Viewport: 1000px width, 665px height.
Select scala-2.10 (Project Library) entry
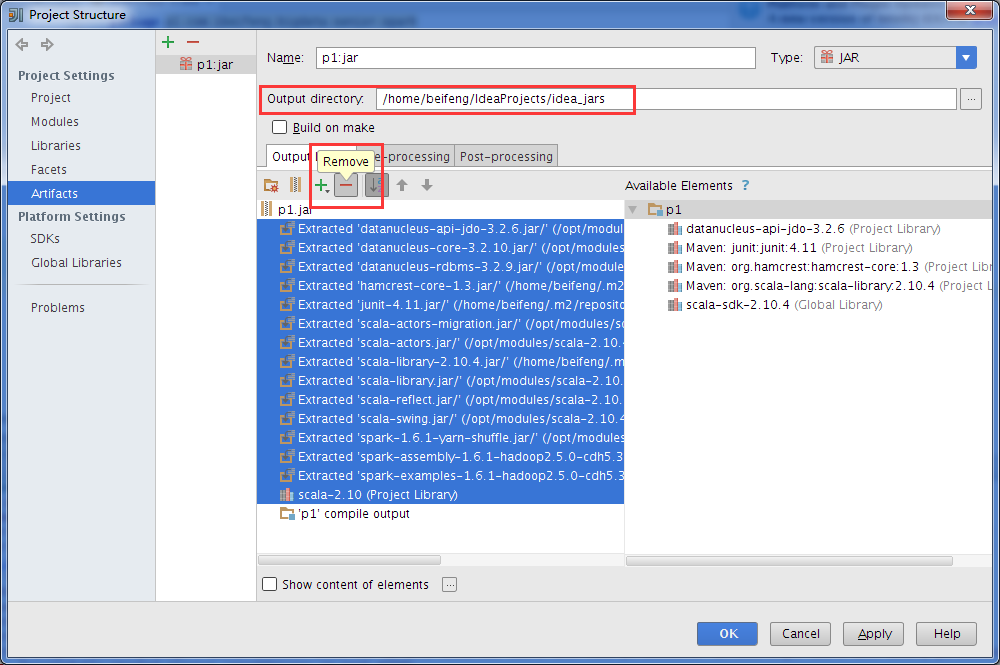point(440,495)
